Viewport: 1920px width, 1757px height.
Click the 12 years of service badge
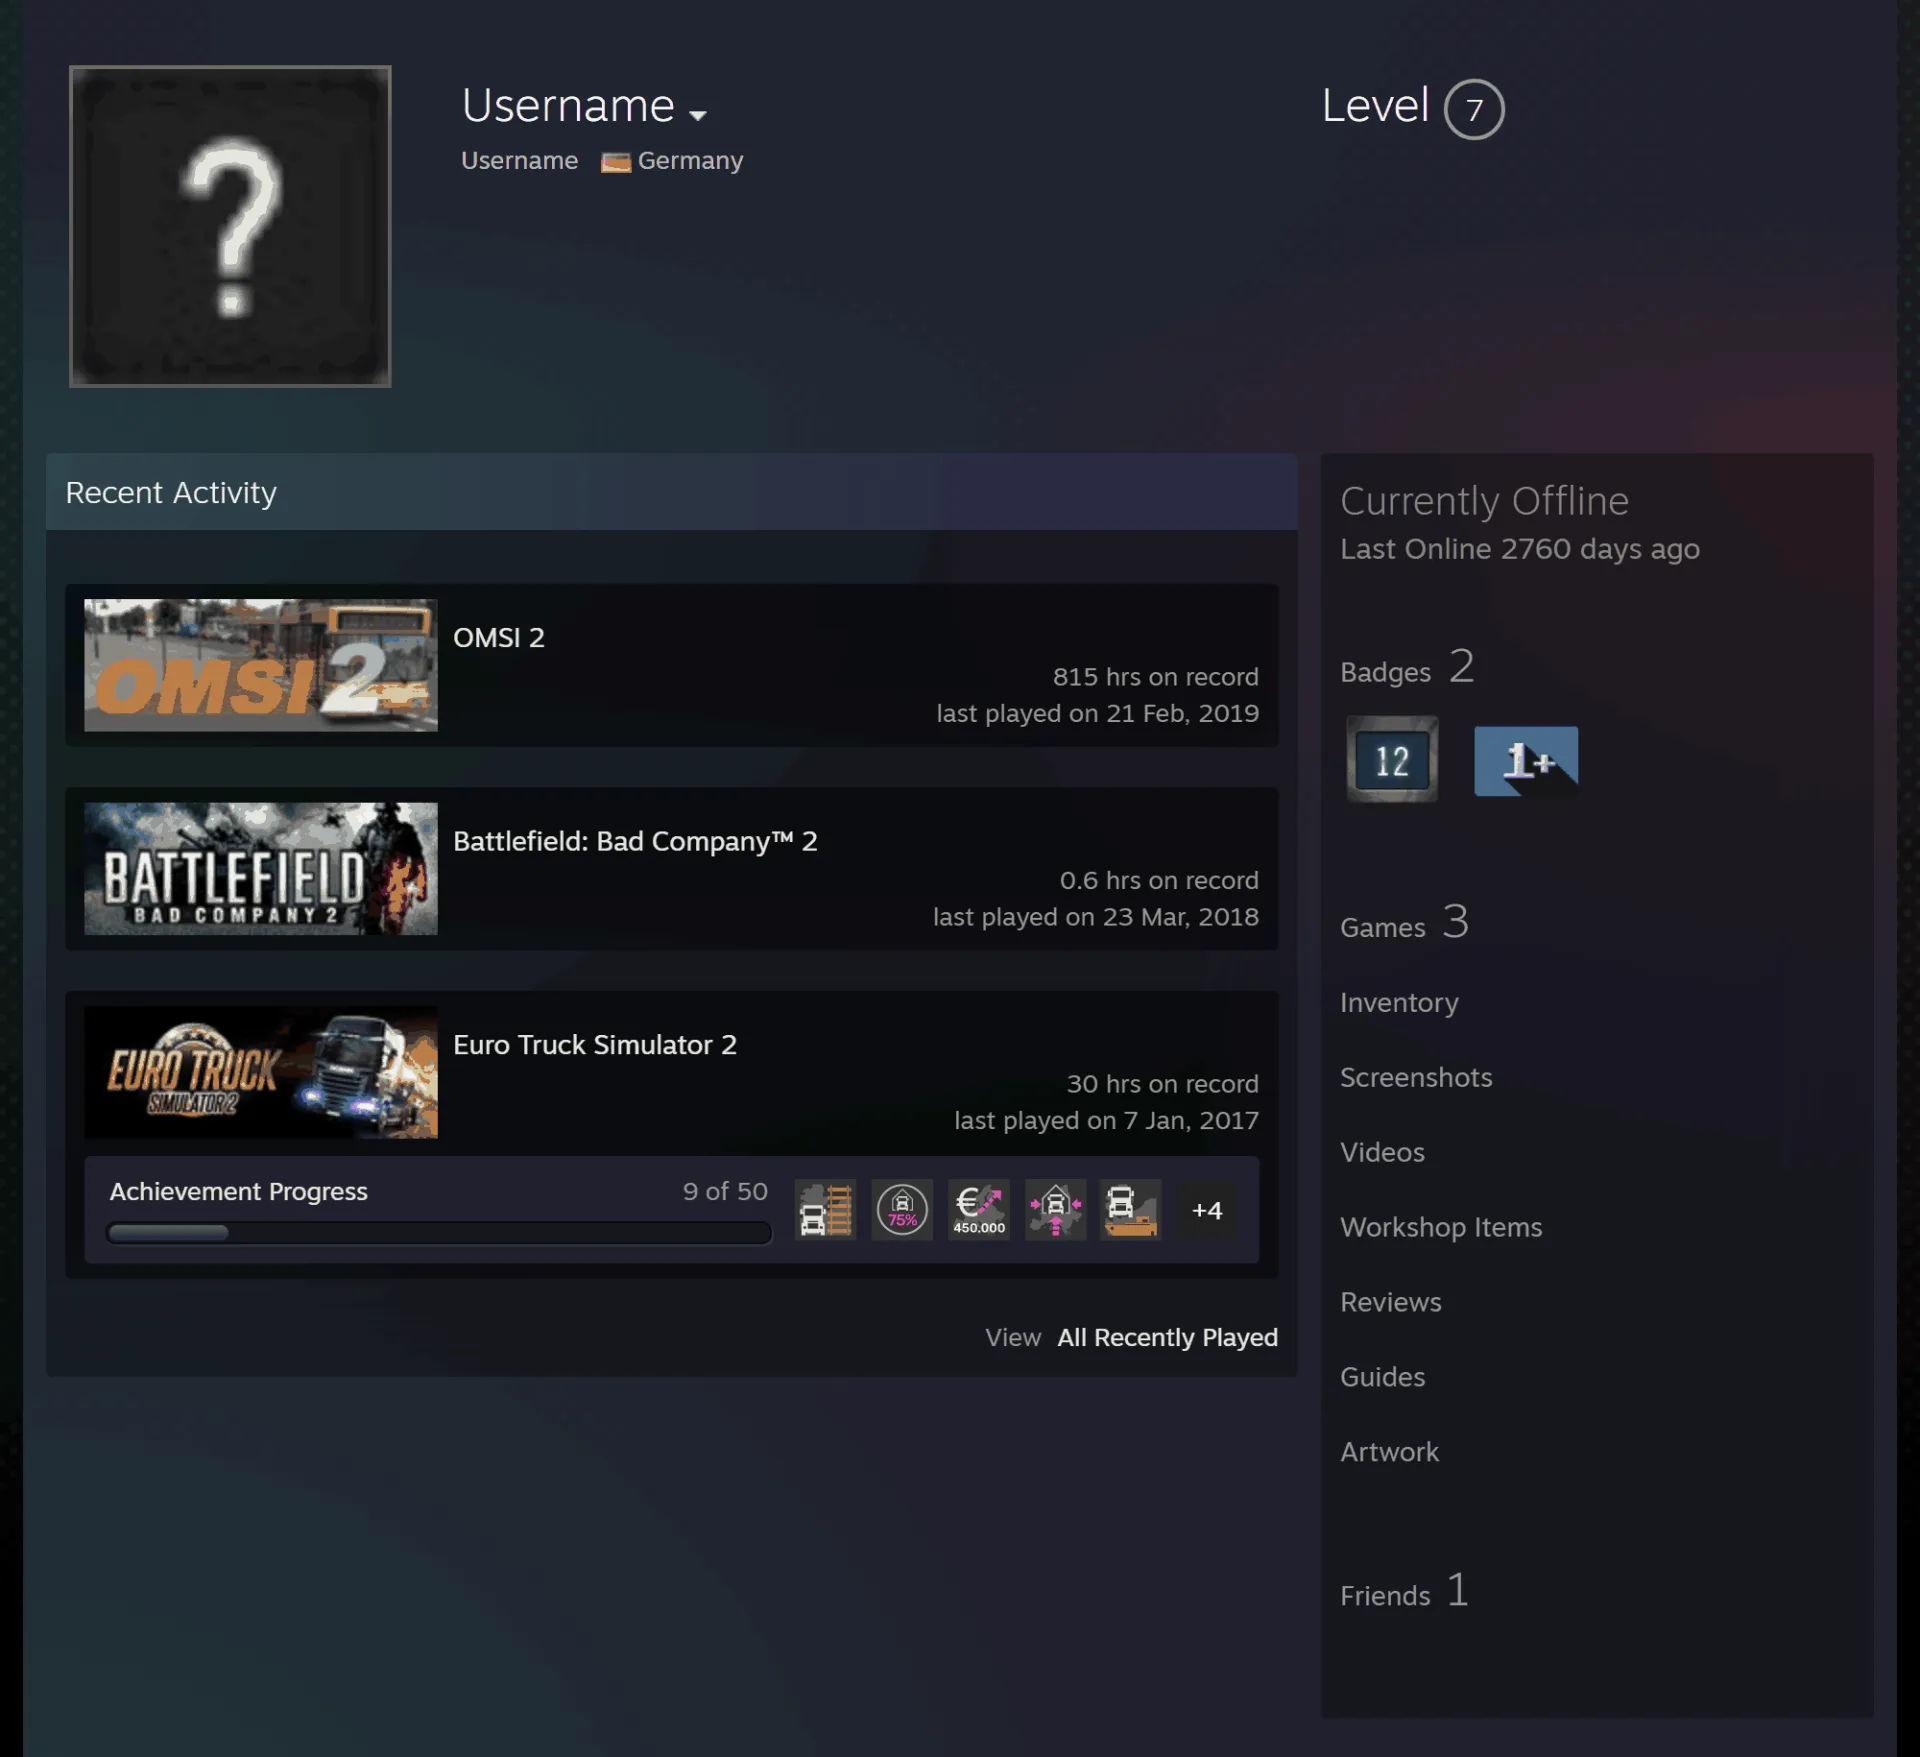1392,759
